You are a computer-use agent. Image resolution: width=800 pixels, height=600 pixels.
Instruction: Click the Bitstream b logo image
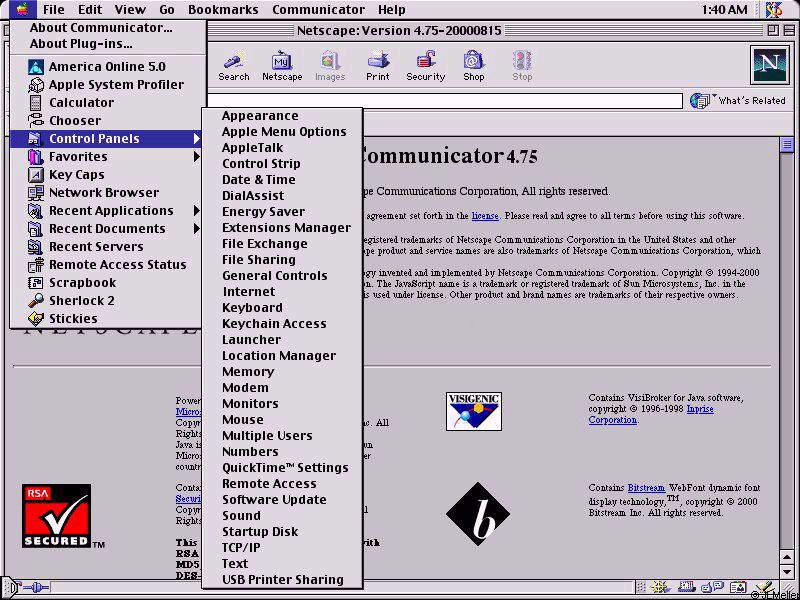[478, 514]
